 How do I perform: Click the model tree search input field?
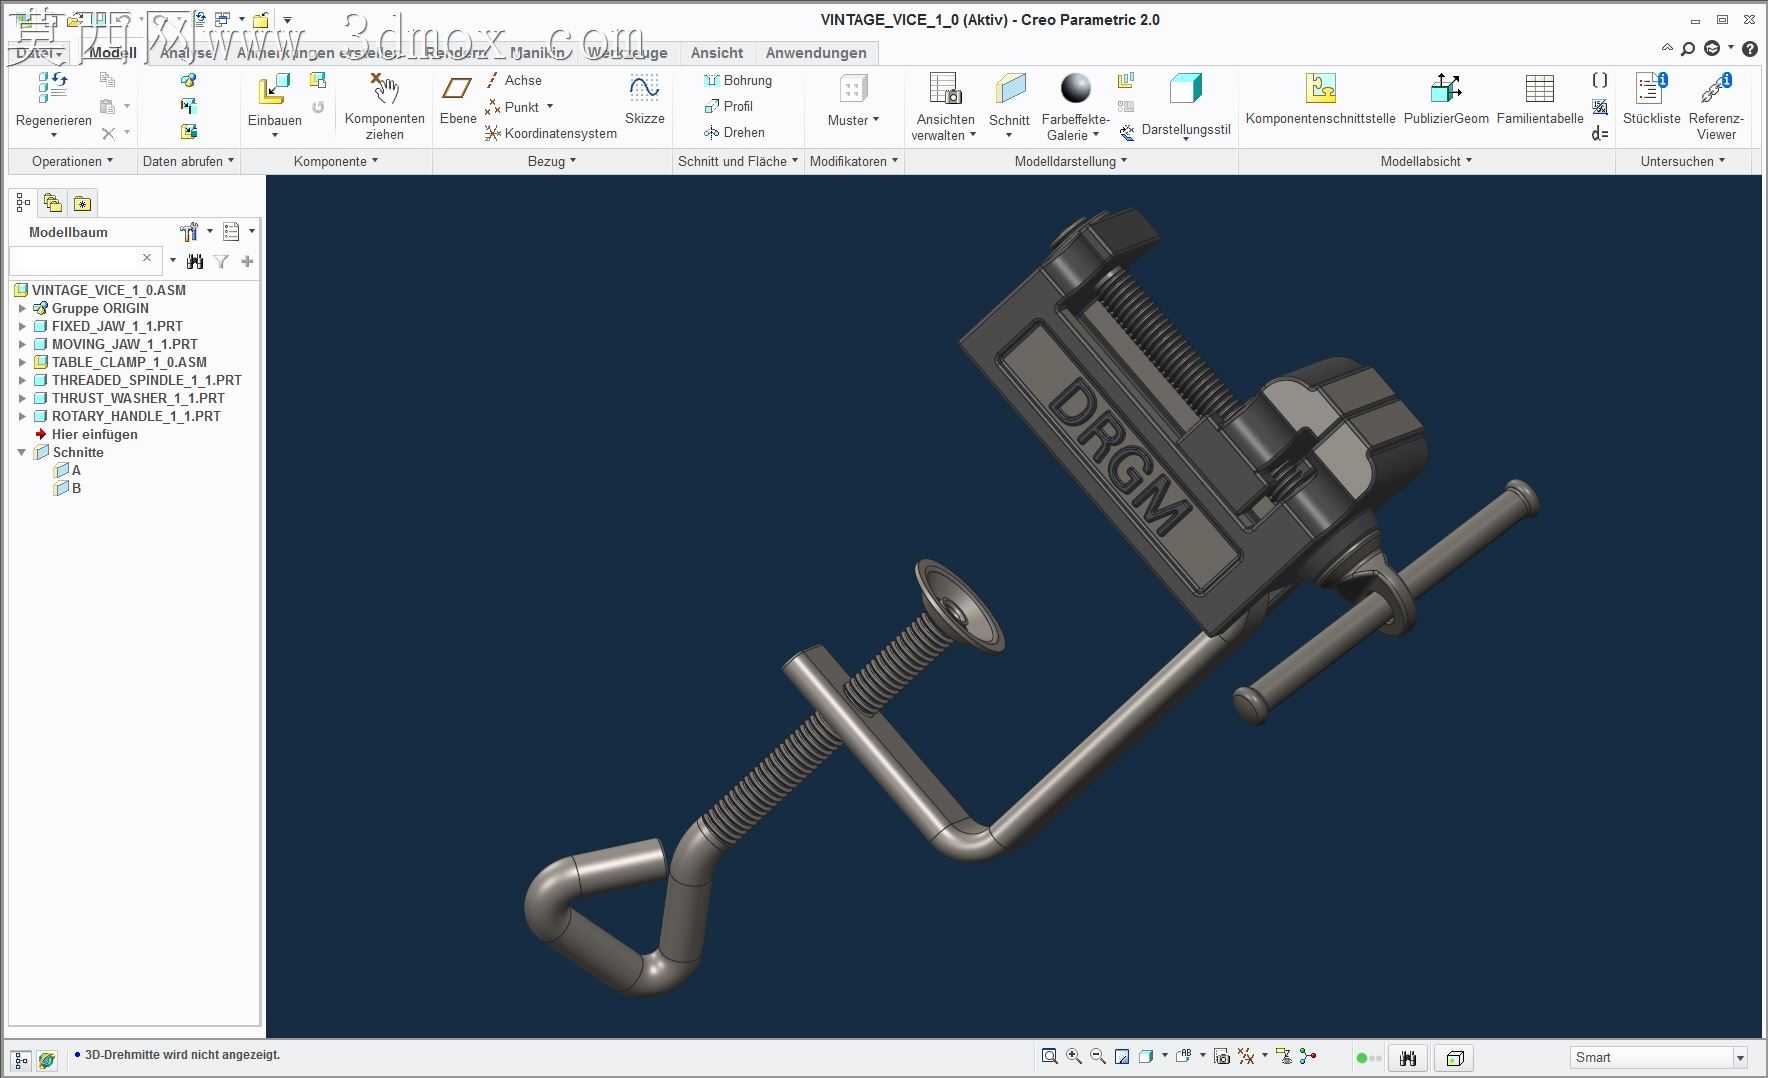84,260
